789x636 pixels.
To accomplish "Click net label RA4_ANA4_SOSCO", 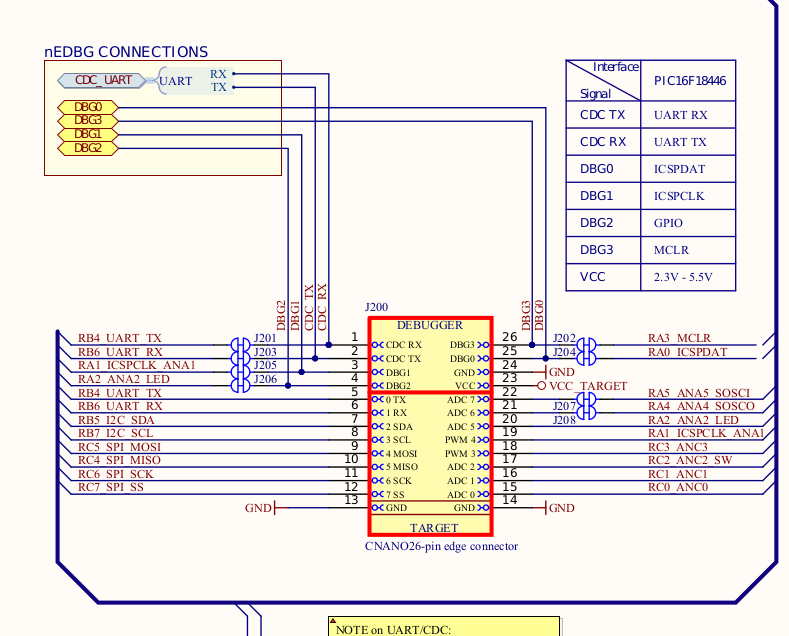I will coord(701,406).
